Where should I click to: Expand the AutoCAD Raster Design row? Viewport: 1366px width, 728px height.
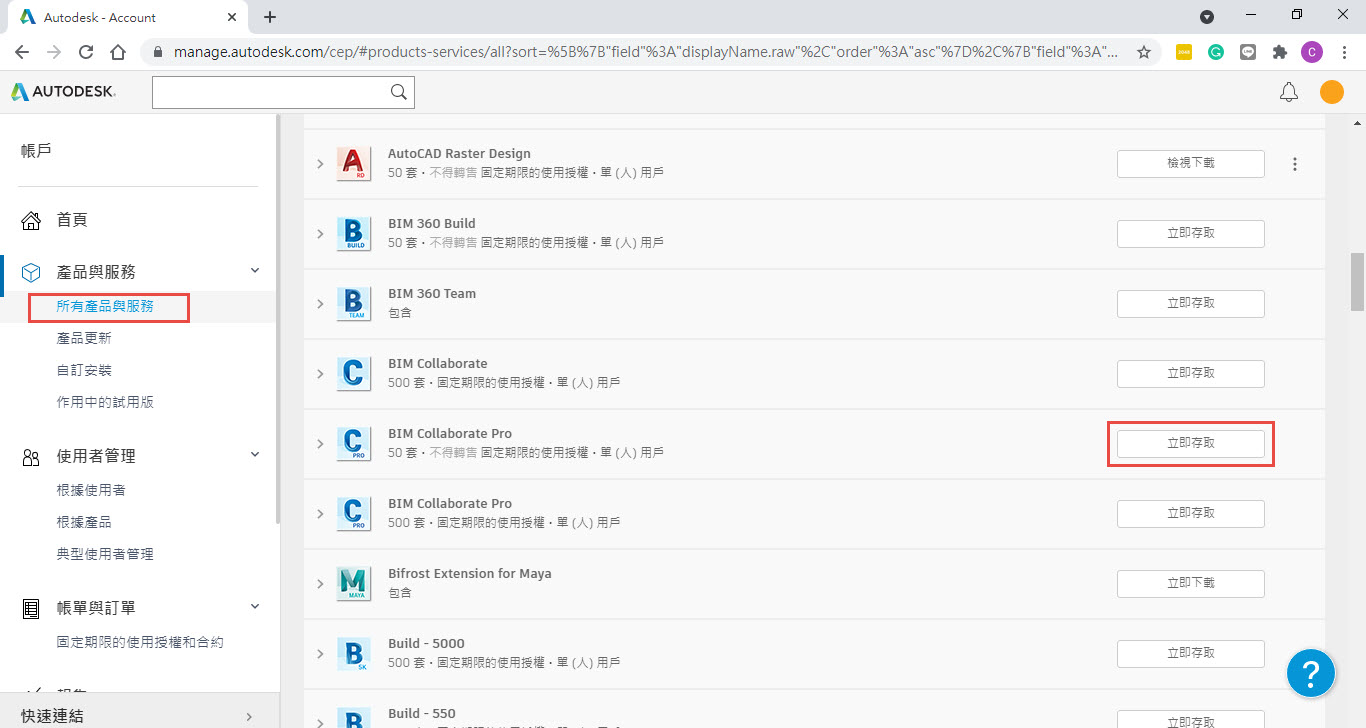(320, 164)
